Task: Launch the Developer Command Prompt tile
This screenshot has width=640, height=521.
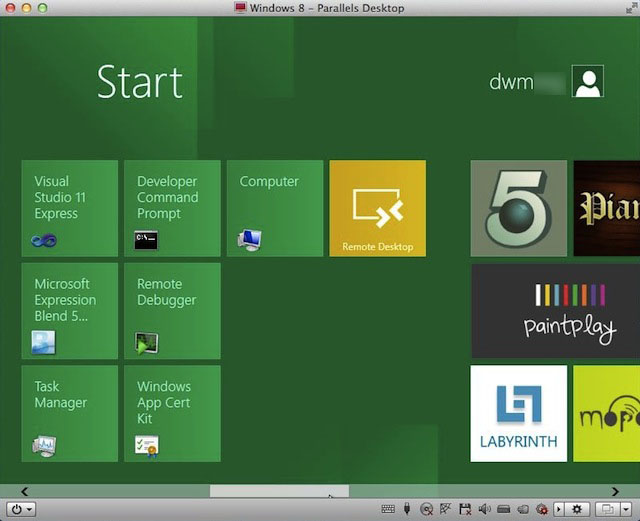Action: tap(172, 208)
